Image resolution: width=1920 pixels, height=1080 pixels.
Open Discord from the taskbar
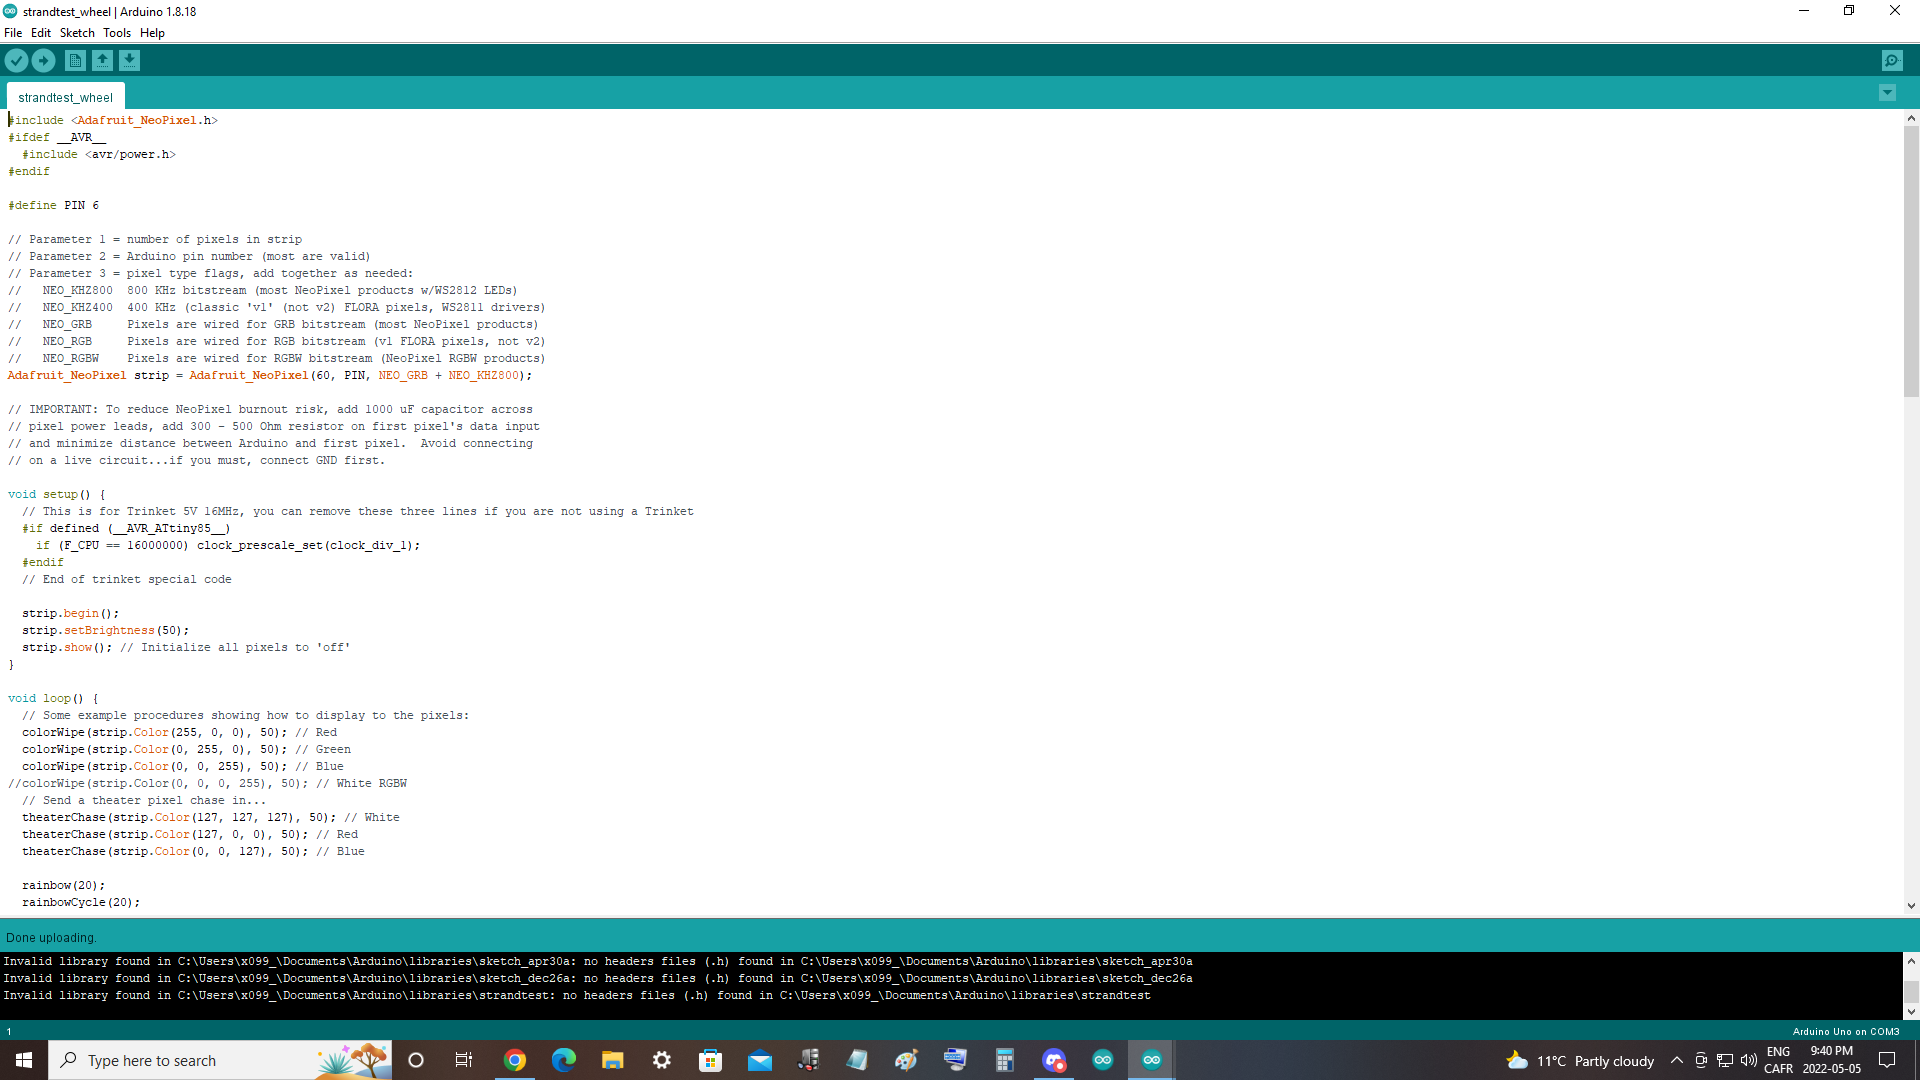click(x=1054, y=1060)
